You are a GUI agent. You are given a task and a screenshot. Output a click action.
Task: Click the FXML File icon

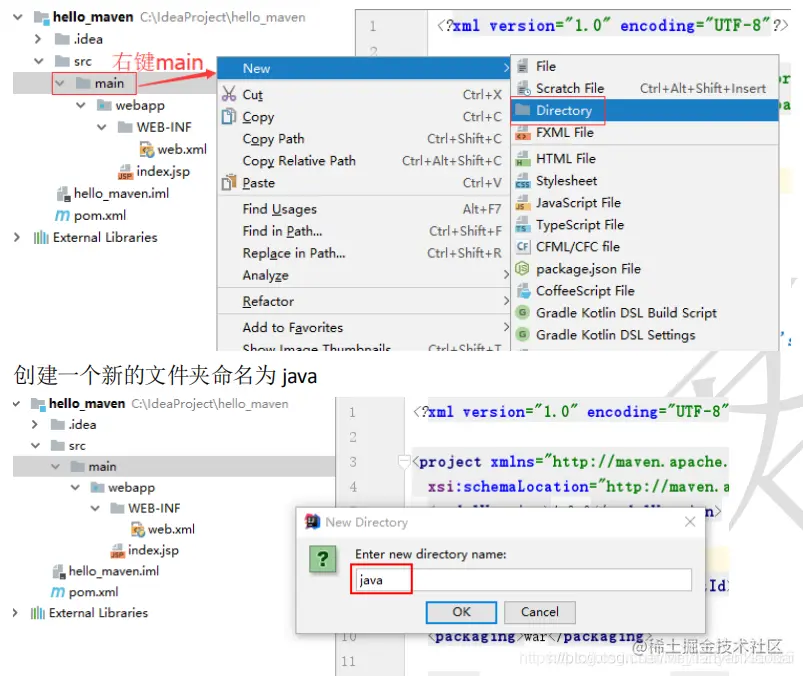point(522,133)
